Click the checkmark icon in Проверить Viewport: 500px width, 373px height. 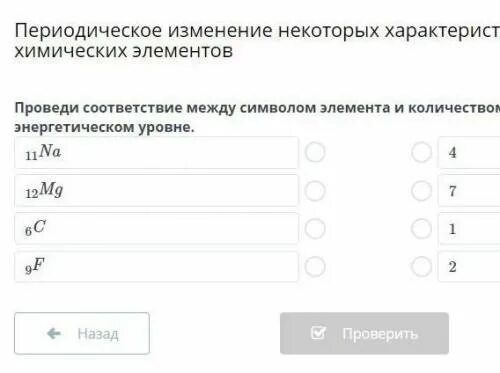[x=318, y=332]
